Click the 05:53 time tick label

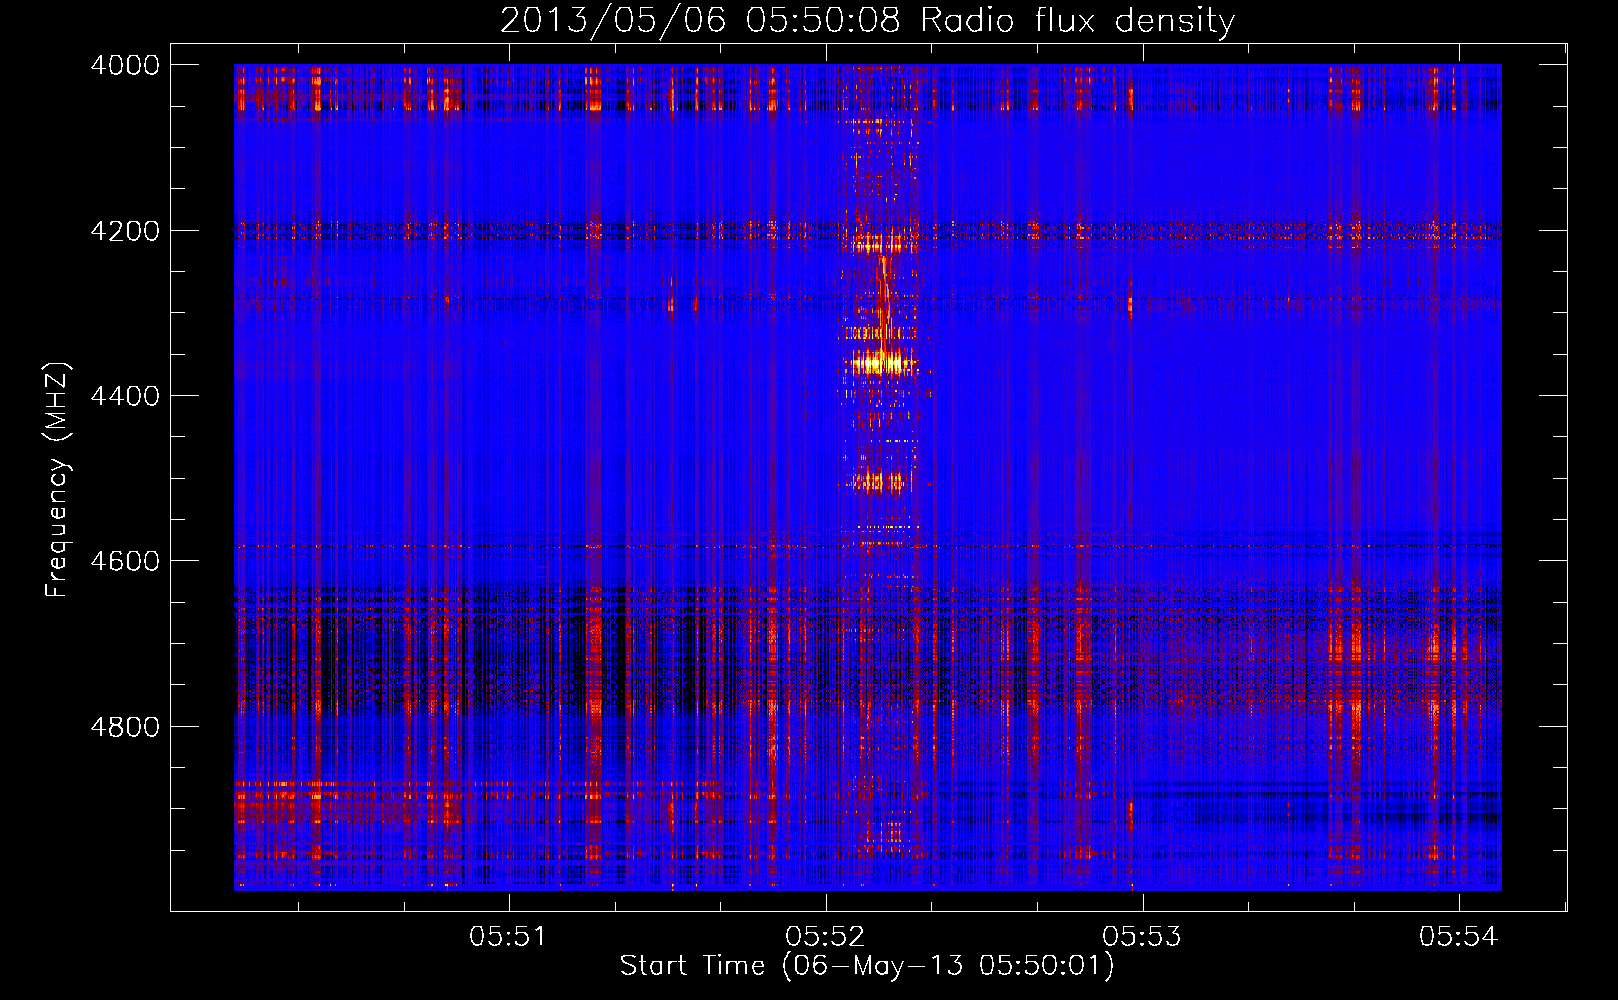[x=1142, y=936]
